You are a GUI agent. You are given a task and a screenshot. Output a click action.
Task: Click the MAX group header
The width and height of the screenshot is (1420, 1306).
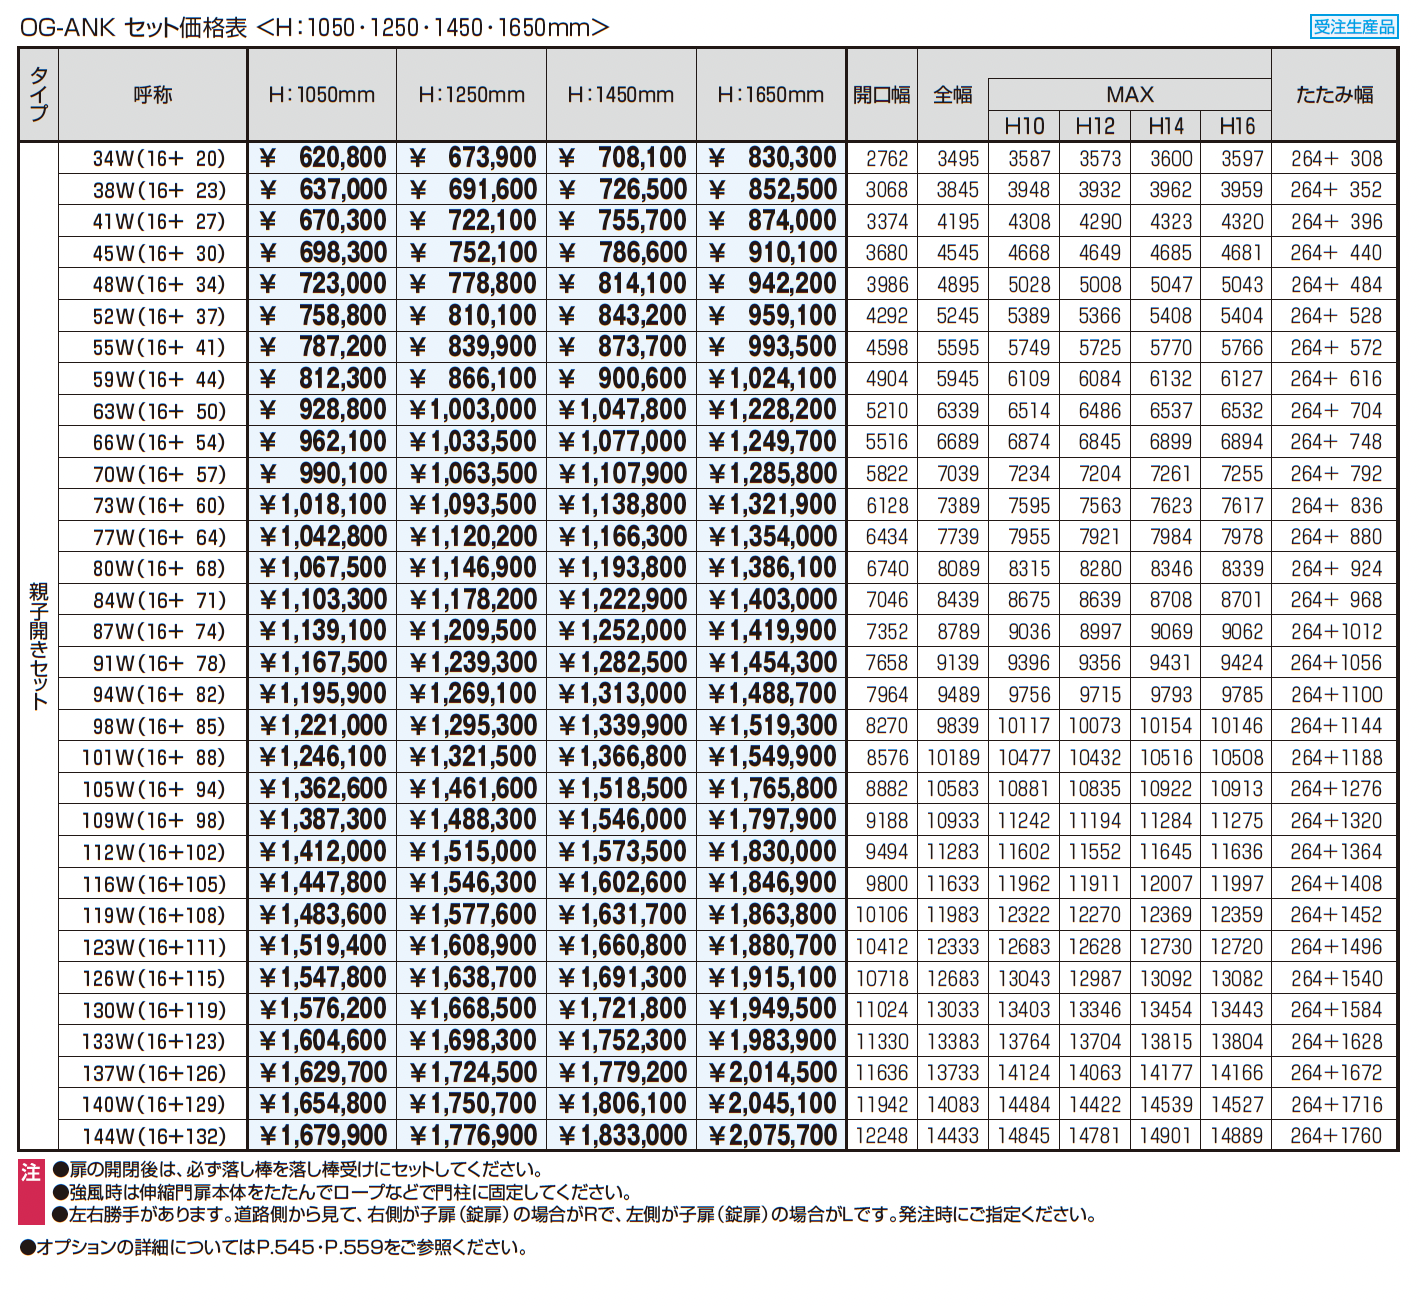pyautogui.click(x=1130, y=94)
